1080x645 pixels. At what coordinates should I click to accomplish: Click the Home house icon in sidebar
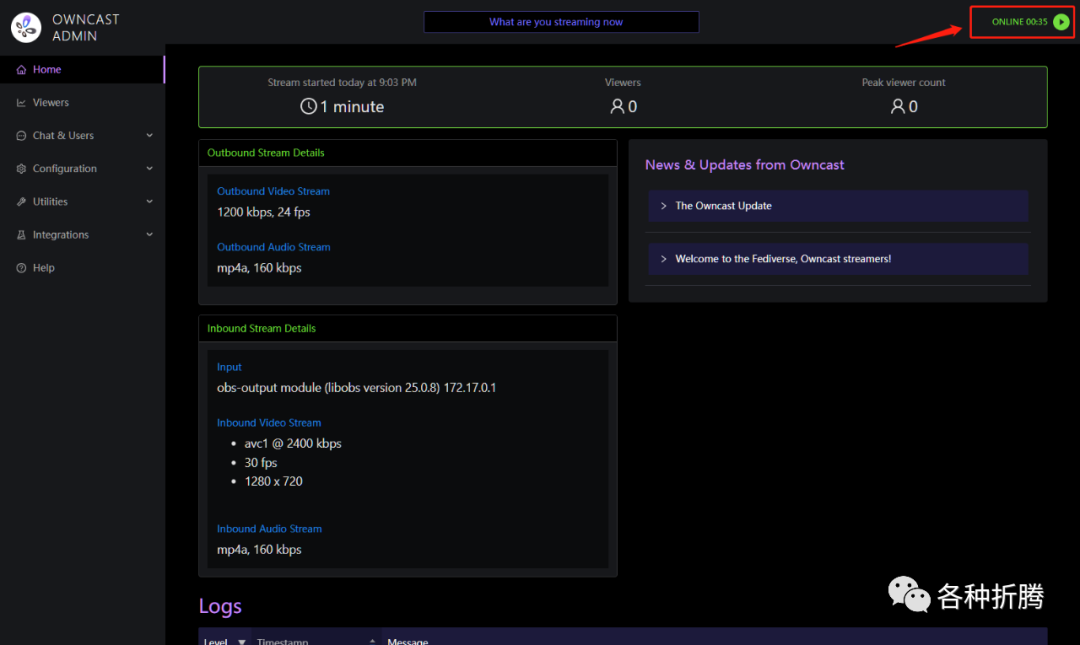pyautogui.click(x=21, y=70)
